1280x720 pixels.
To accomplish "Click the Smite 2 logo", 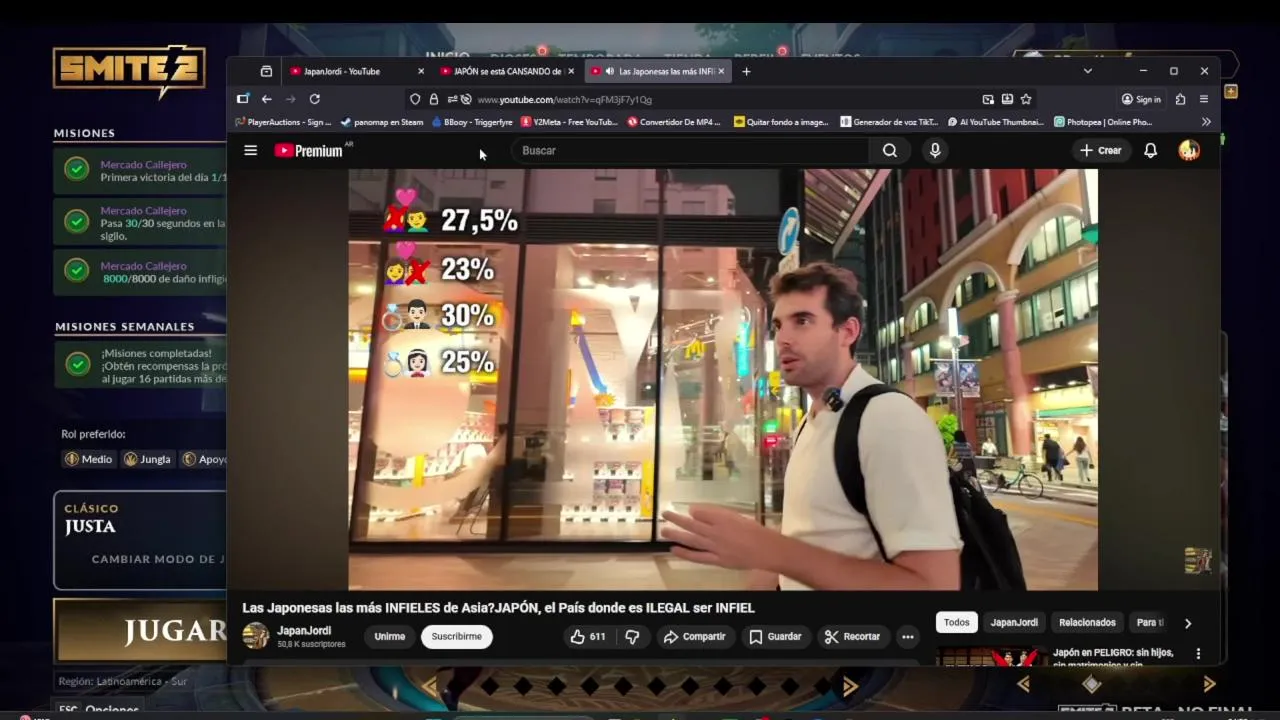I will pyautogui.click(x=129, y=70).
